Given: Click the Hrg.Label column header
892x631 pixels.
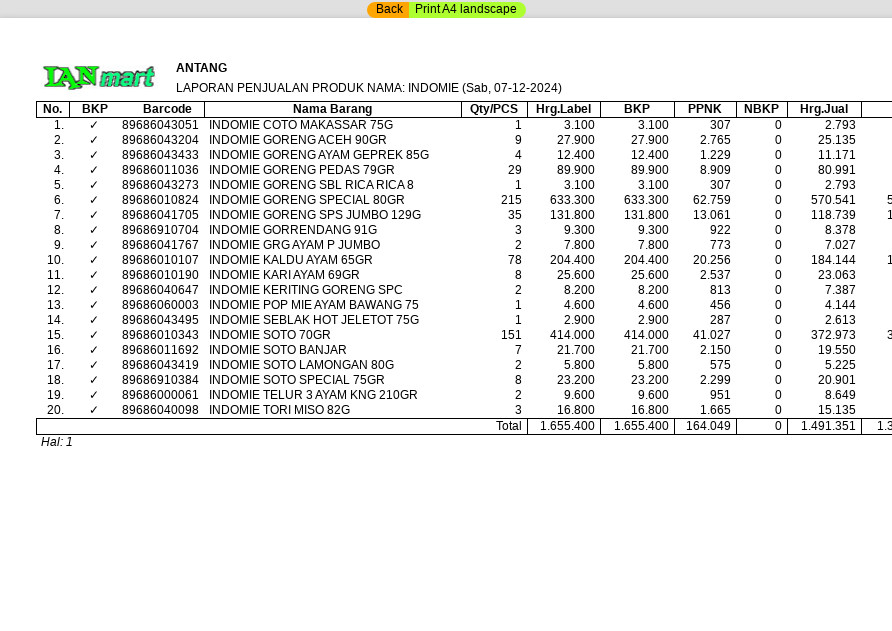Looking at the screenshot, I should [563, 109].
